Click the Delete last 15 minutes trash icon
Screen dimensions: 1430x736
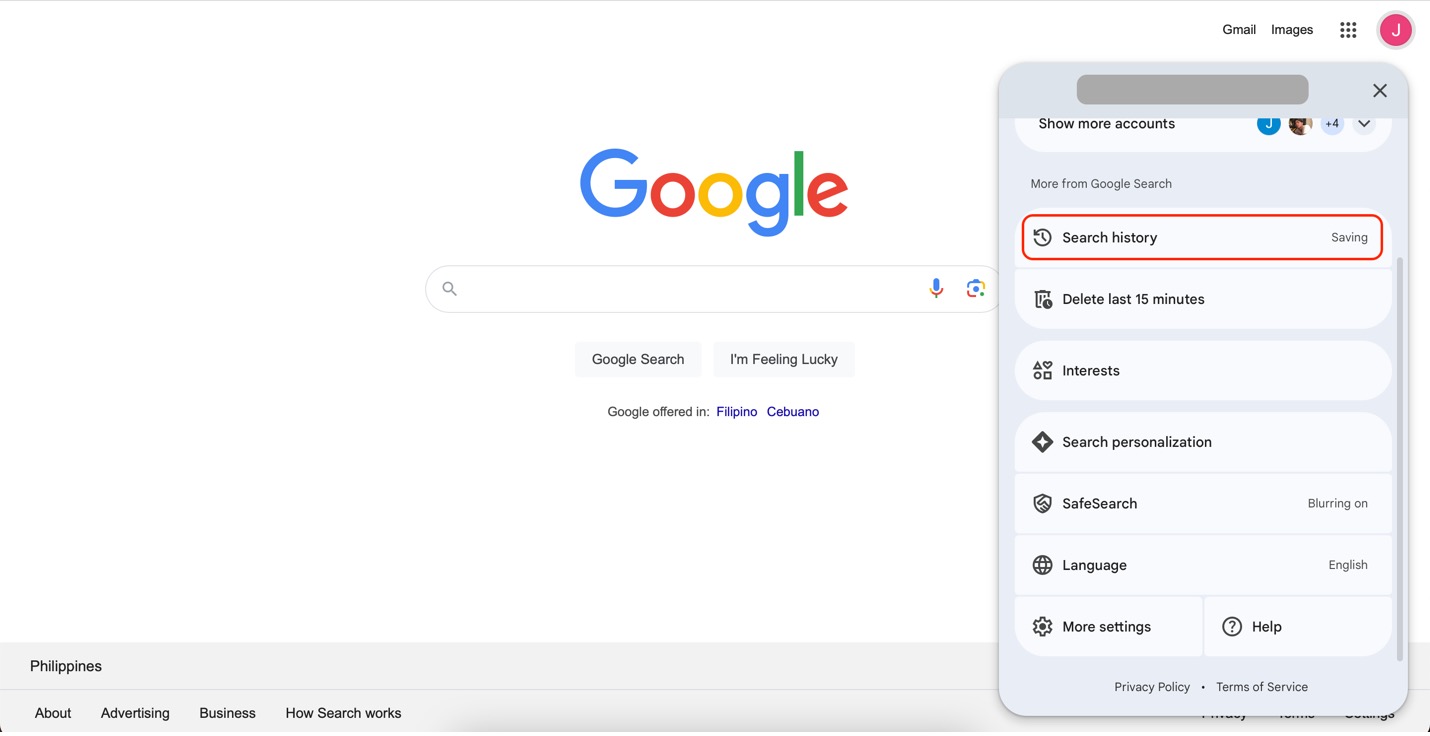(x=1042, y=299)
